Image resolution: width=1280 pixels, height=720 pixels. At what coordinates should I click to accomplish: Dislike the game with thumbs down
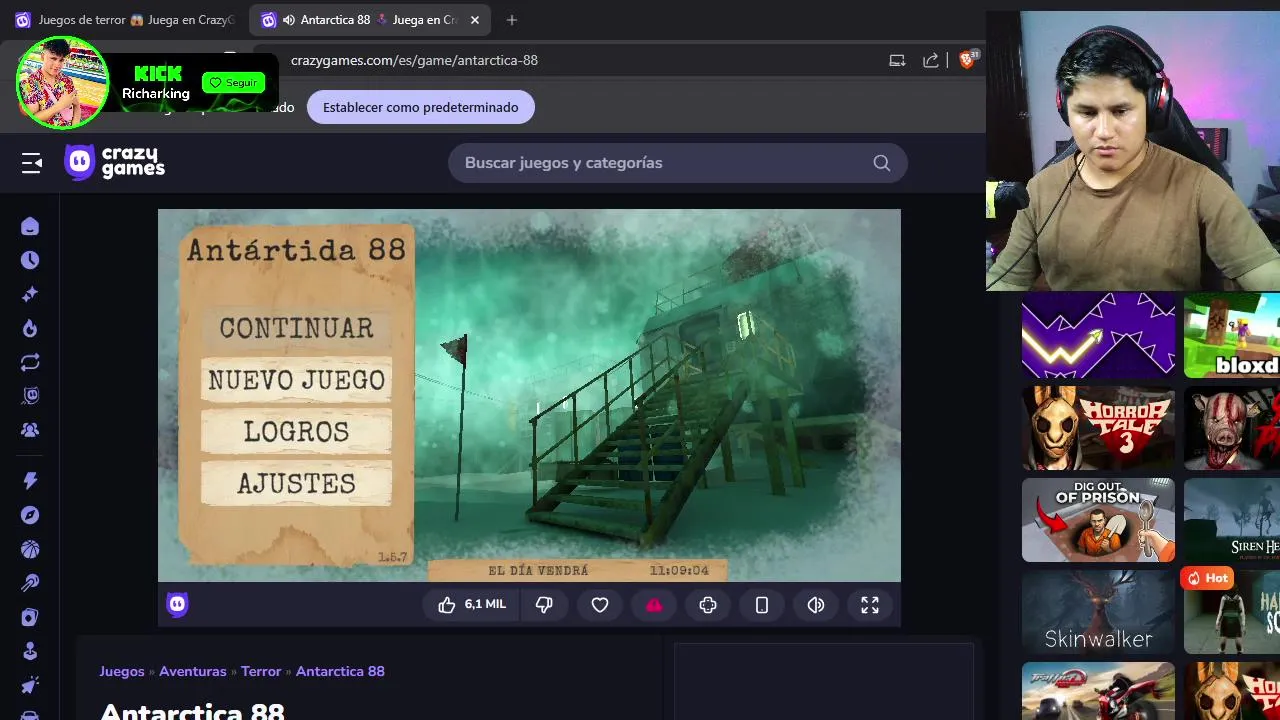click(544, 605)
